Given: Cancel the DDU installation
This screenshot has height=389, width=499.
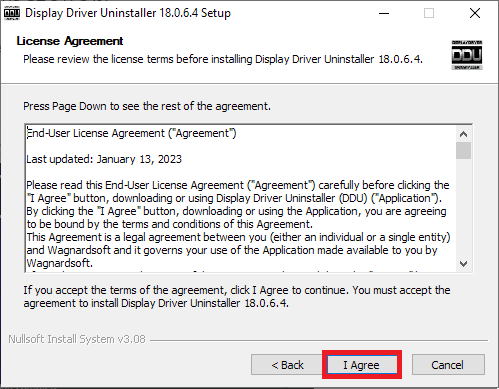Looking at the screenshot, I should (x=448, y=365).
